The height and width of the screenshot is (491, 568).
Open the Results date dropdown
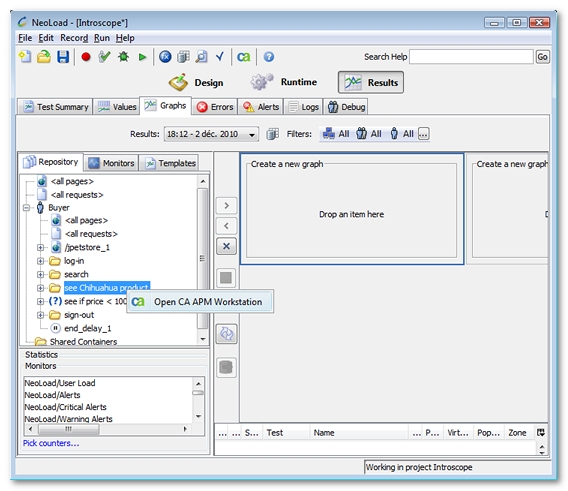211,134
